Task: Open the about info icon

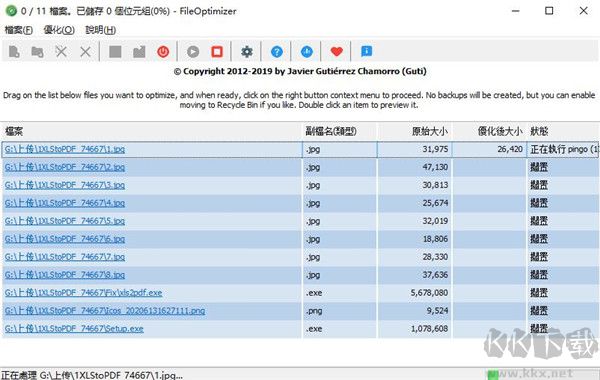Action: tap(366, 51)
